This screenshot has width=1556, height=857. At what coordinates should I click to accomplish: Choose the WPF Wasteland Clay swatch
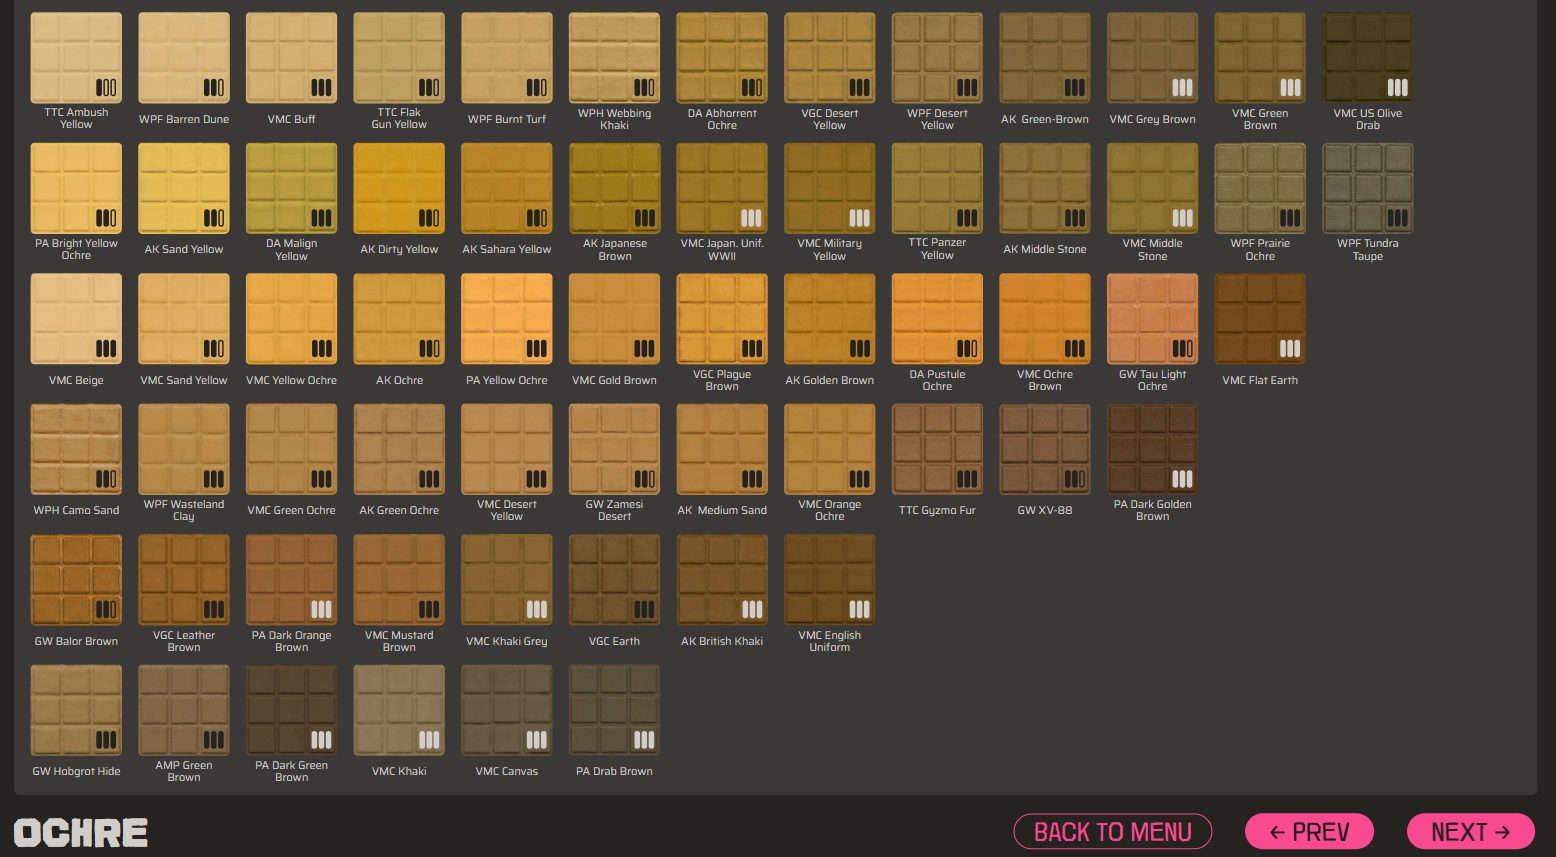[x=184, y=450]
